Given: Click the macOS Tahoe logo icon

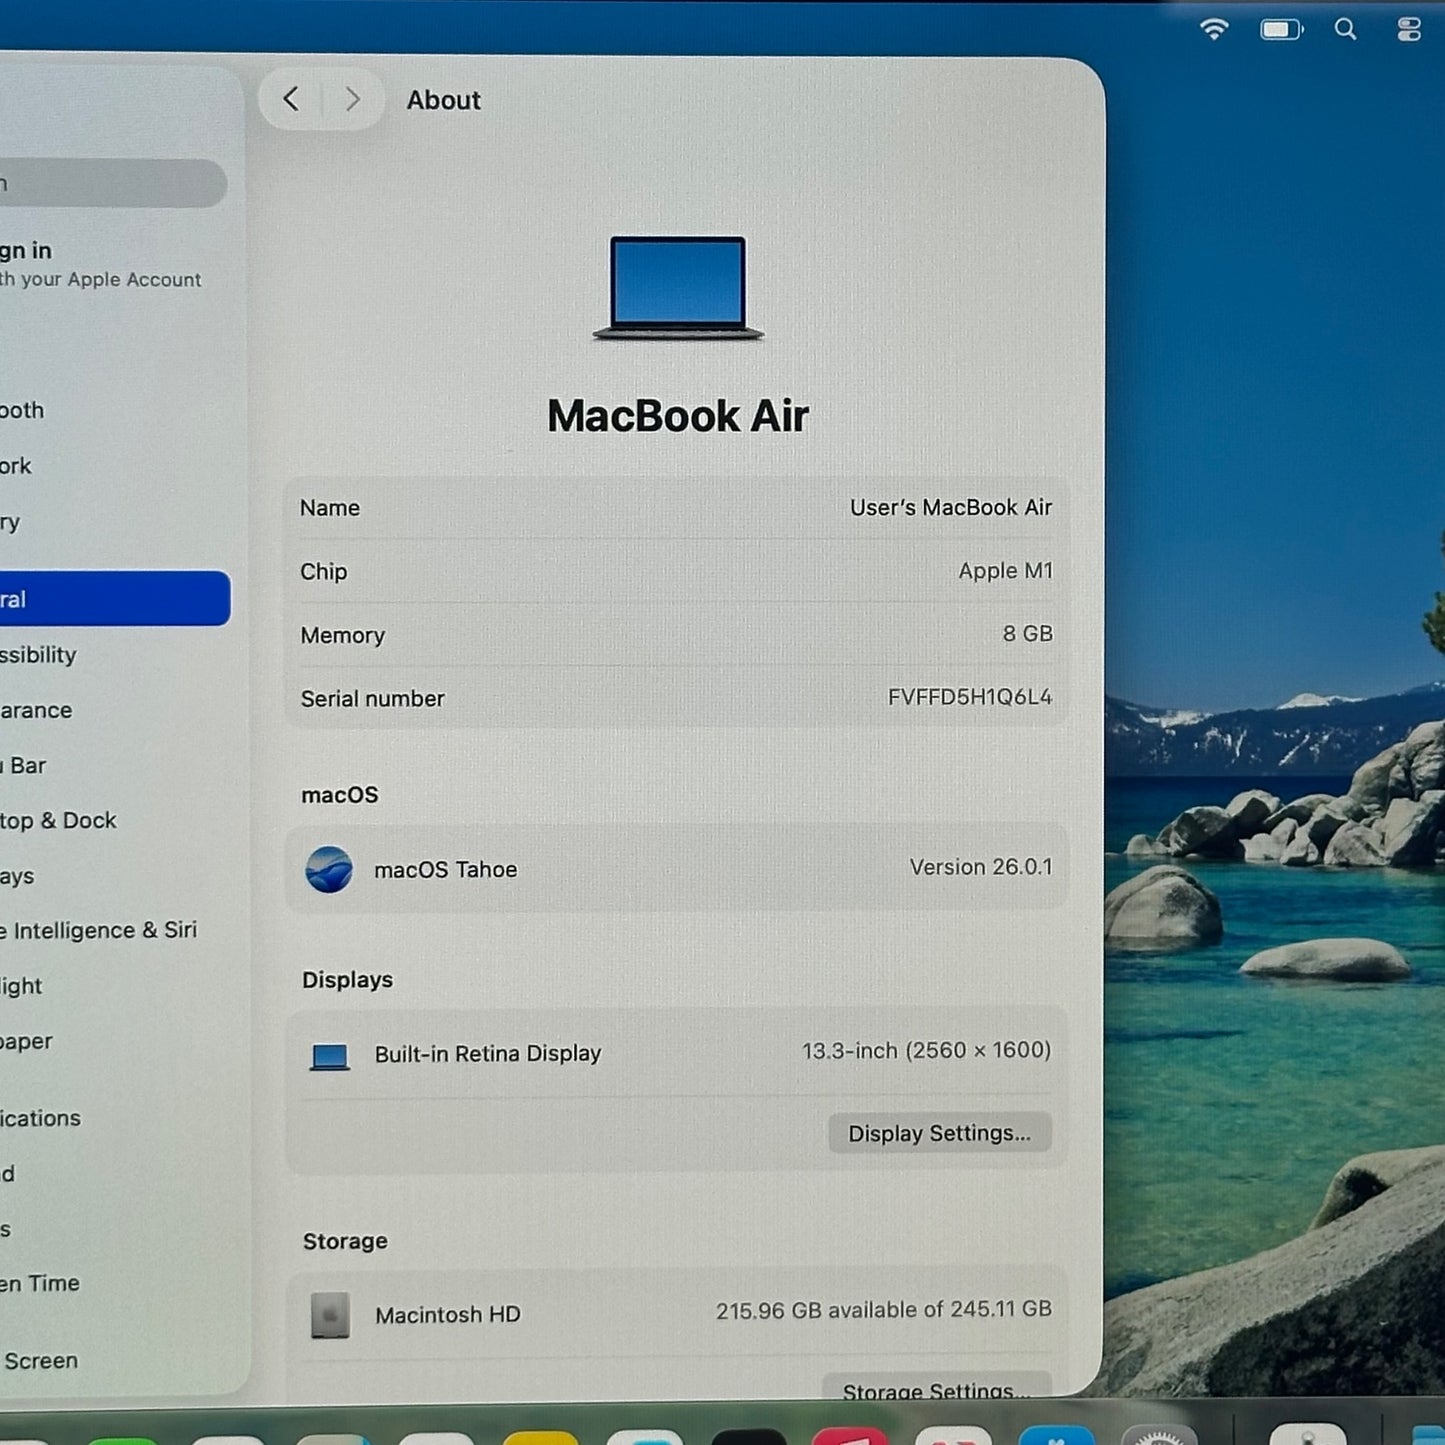Looking at the screenshot, I should [x=329, y=869].
